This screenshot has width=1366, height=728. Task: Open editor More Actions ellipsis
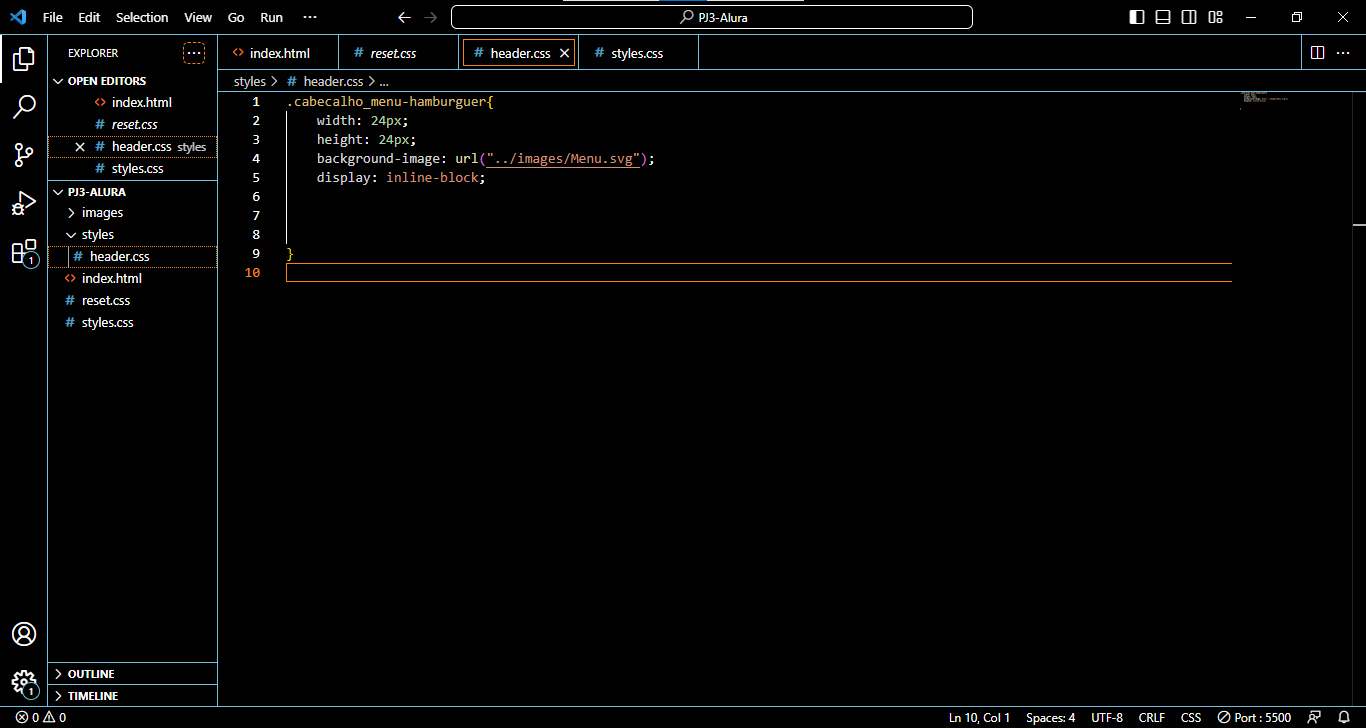(1345, 52)
